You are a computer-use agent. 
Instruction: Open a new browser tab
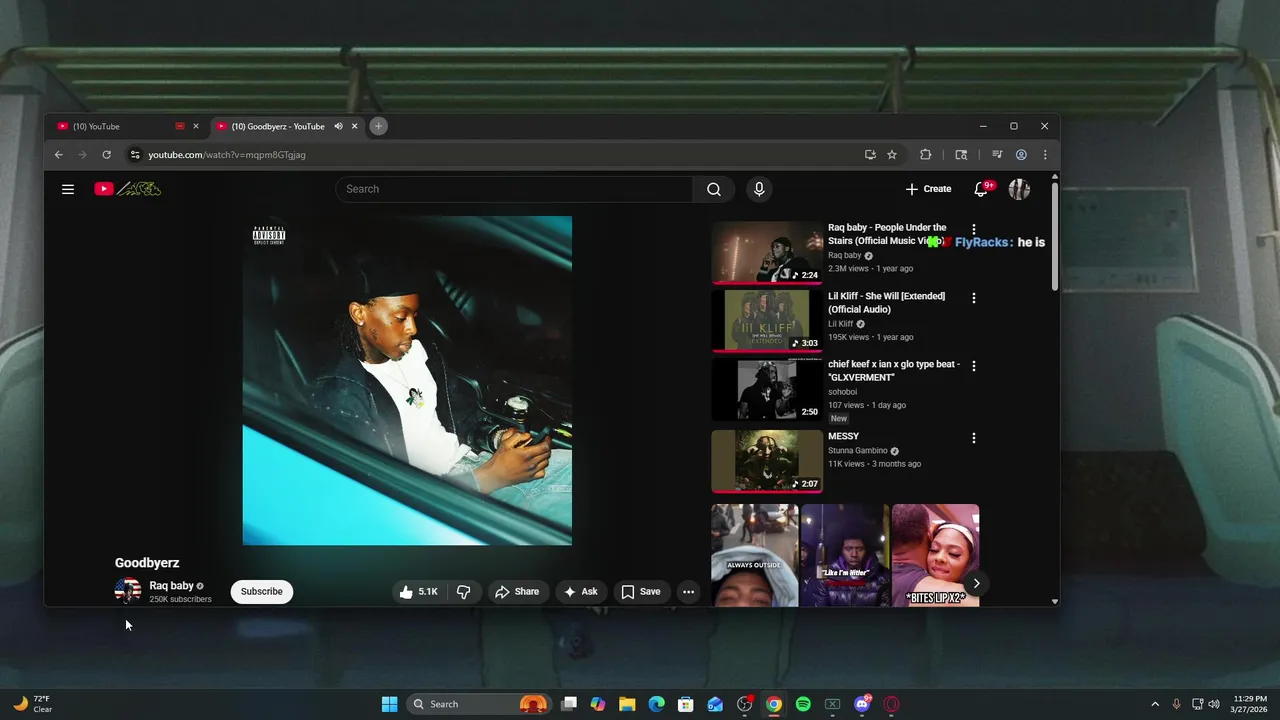tap(378, 126)
